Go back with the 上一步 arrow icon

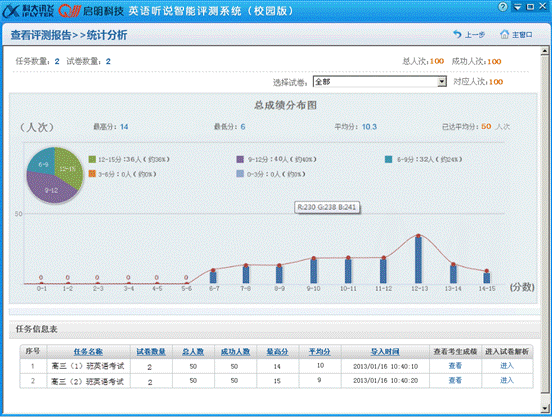457,34
